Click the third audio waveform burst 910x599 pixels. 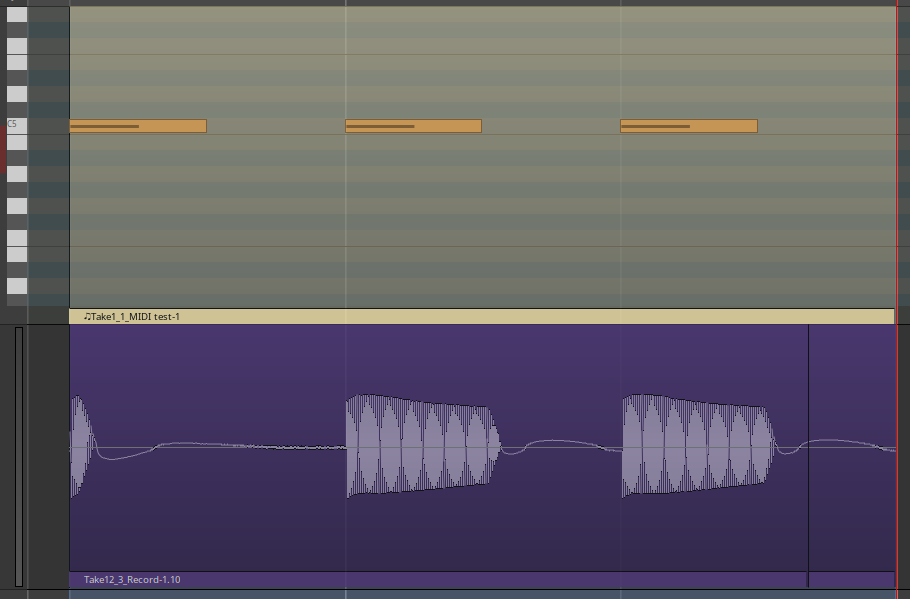(x=697, y=446)
